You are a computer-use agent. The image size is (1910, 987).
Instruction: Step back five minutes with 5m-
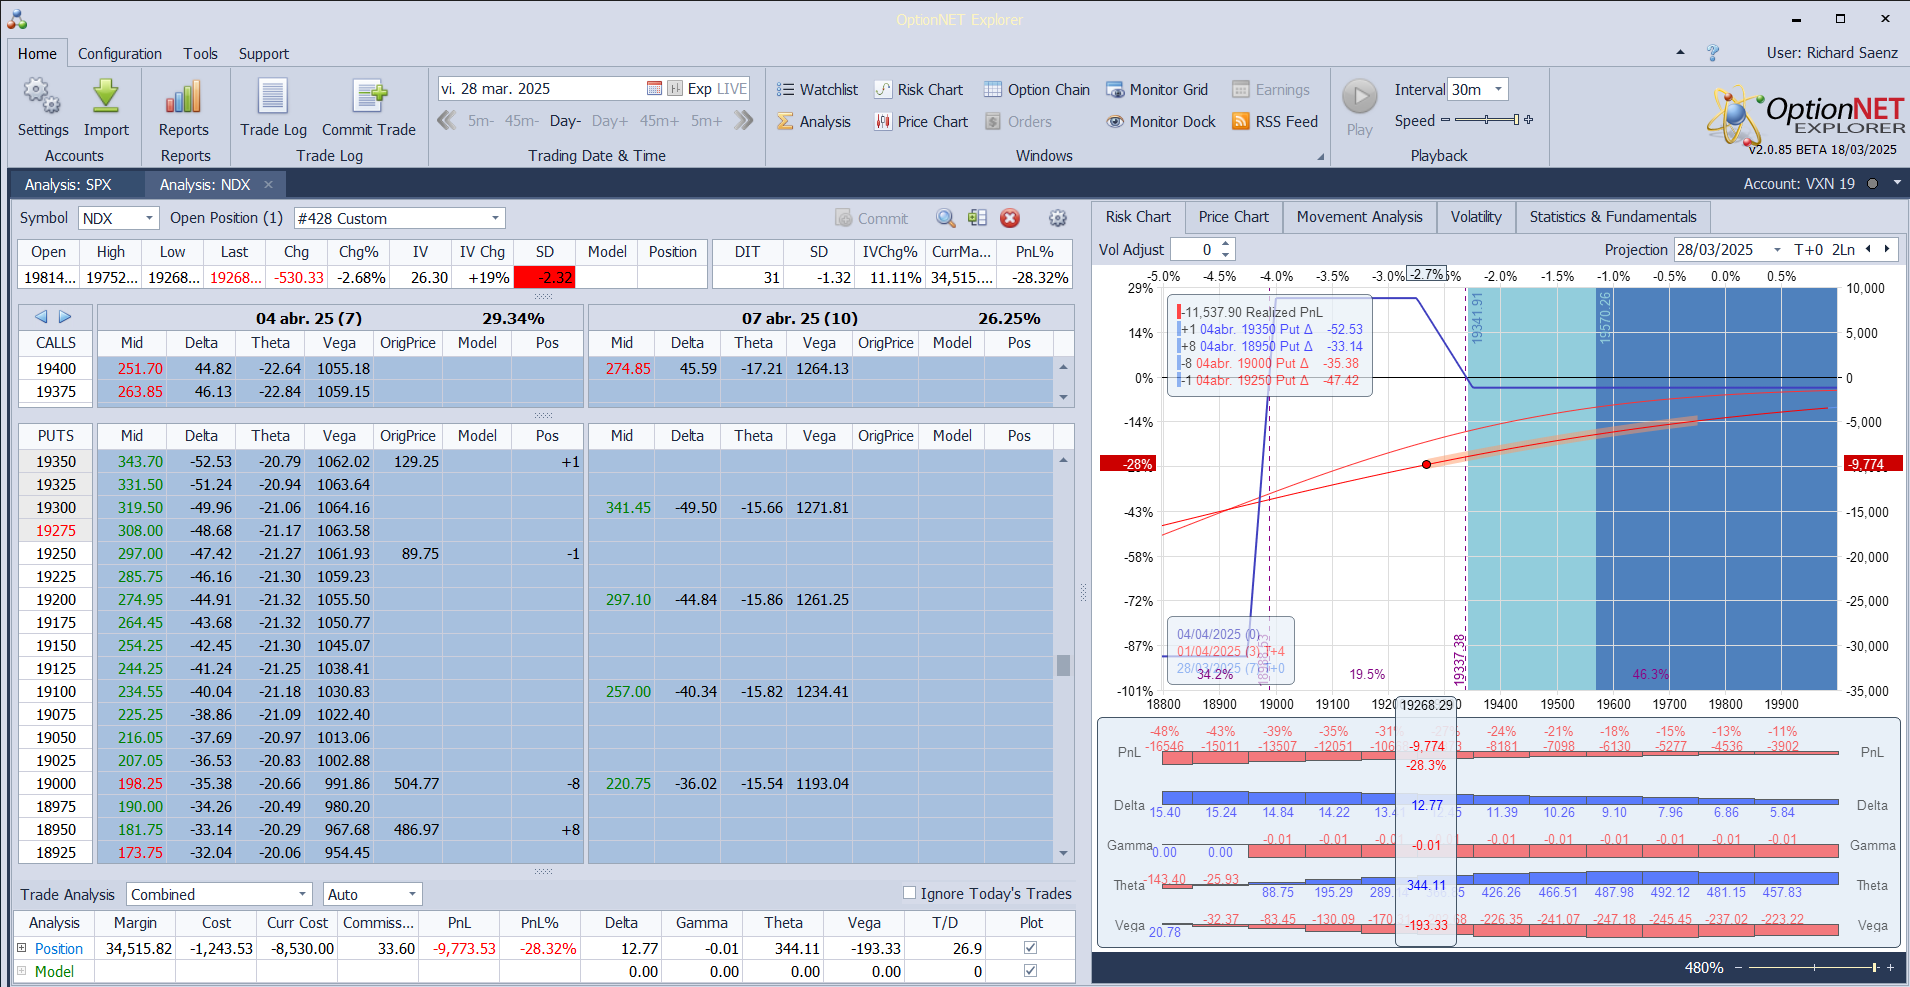click(481, 121)
